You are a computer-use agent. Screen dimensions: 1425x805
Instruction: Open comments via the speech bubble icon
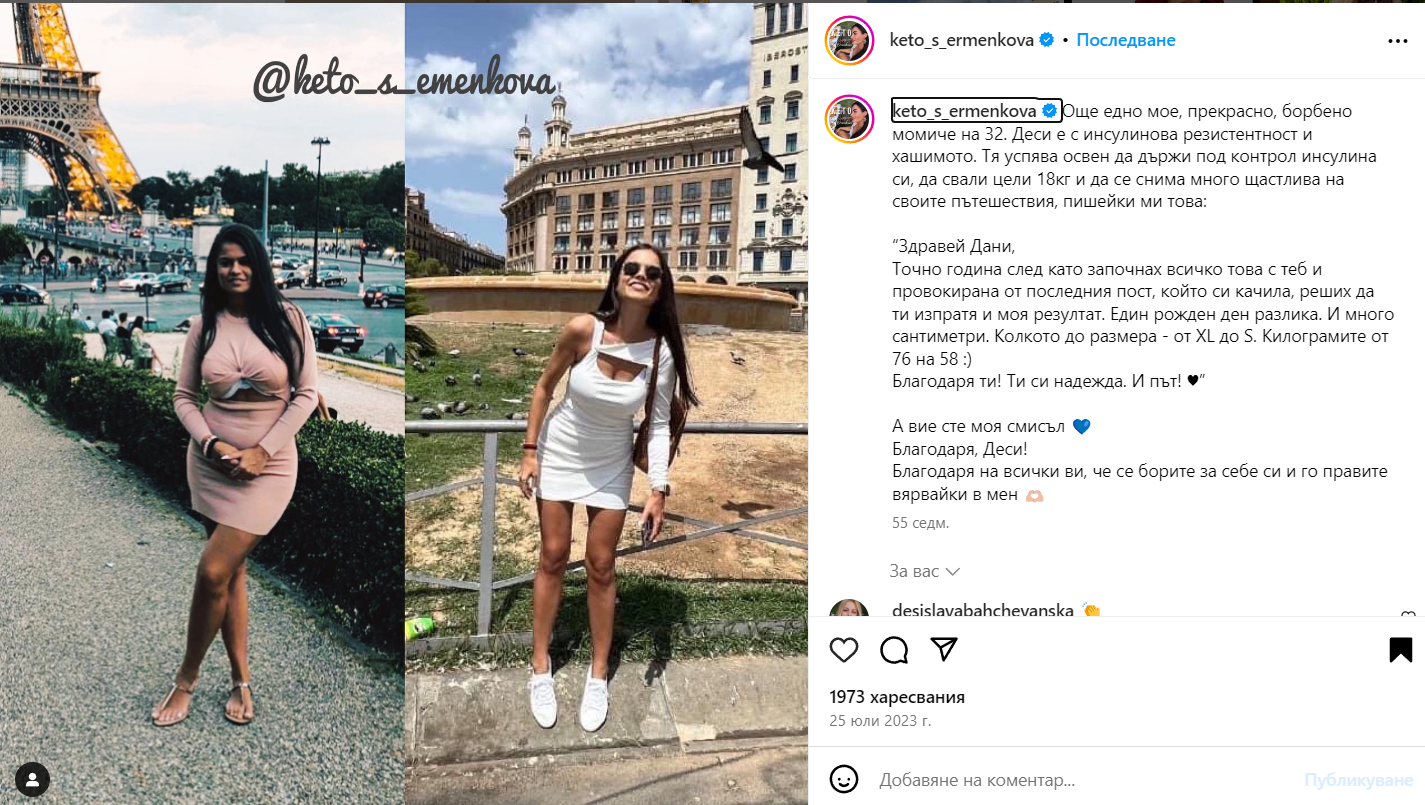click(x=894, y=650)
